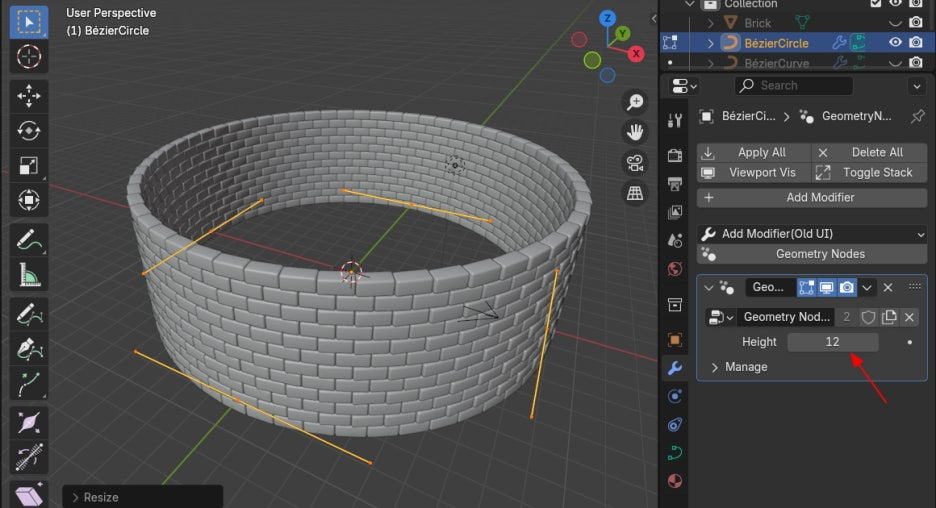Toggle modifier render display camera icon
Viewport: 936px width, 508px height.
coord(846,288)
